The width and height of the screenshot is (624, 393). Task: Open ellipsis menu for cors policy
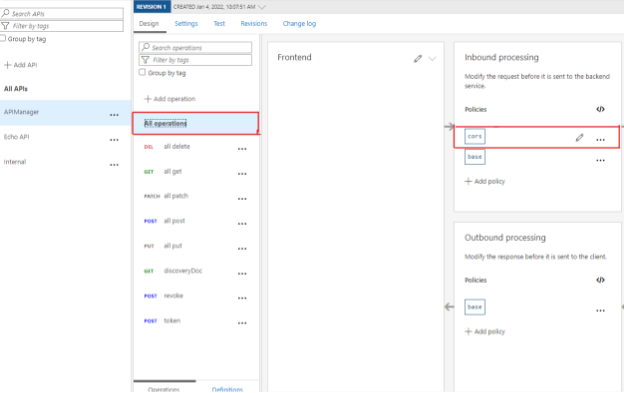pyautogui.click(x=600, y=140)
